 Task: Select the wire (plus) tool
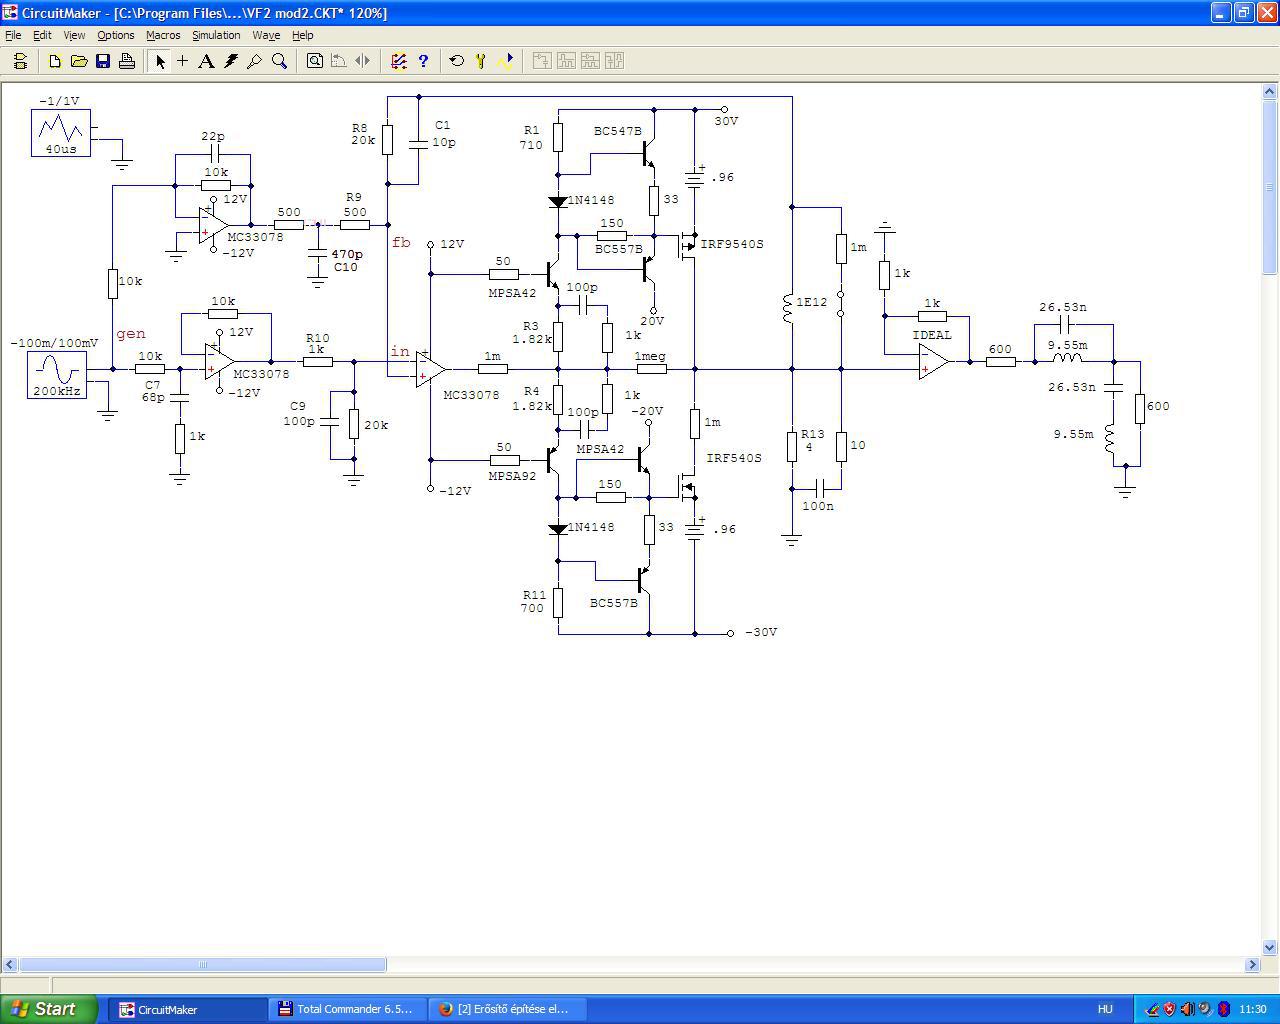[182, 61]
